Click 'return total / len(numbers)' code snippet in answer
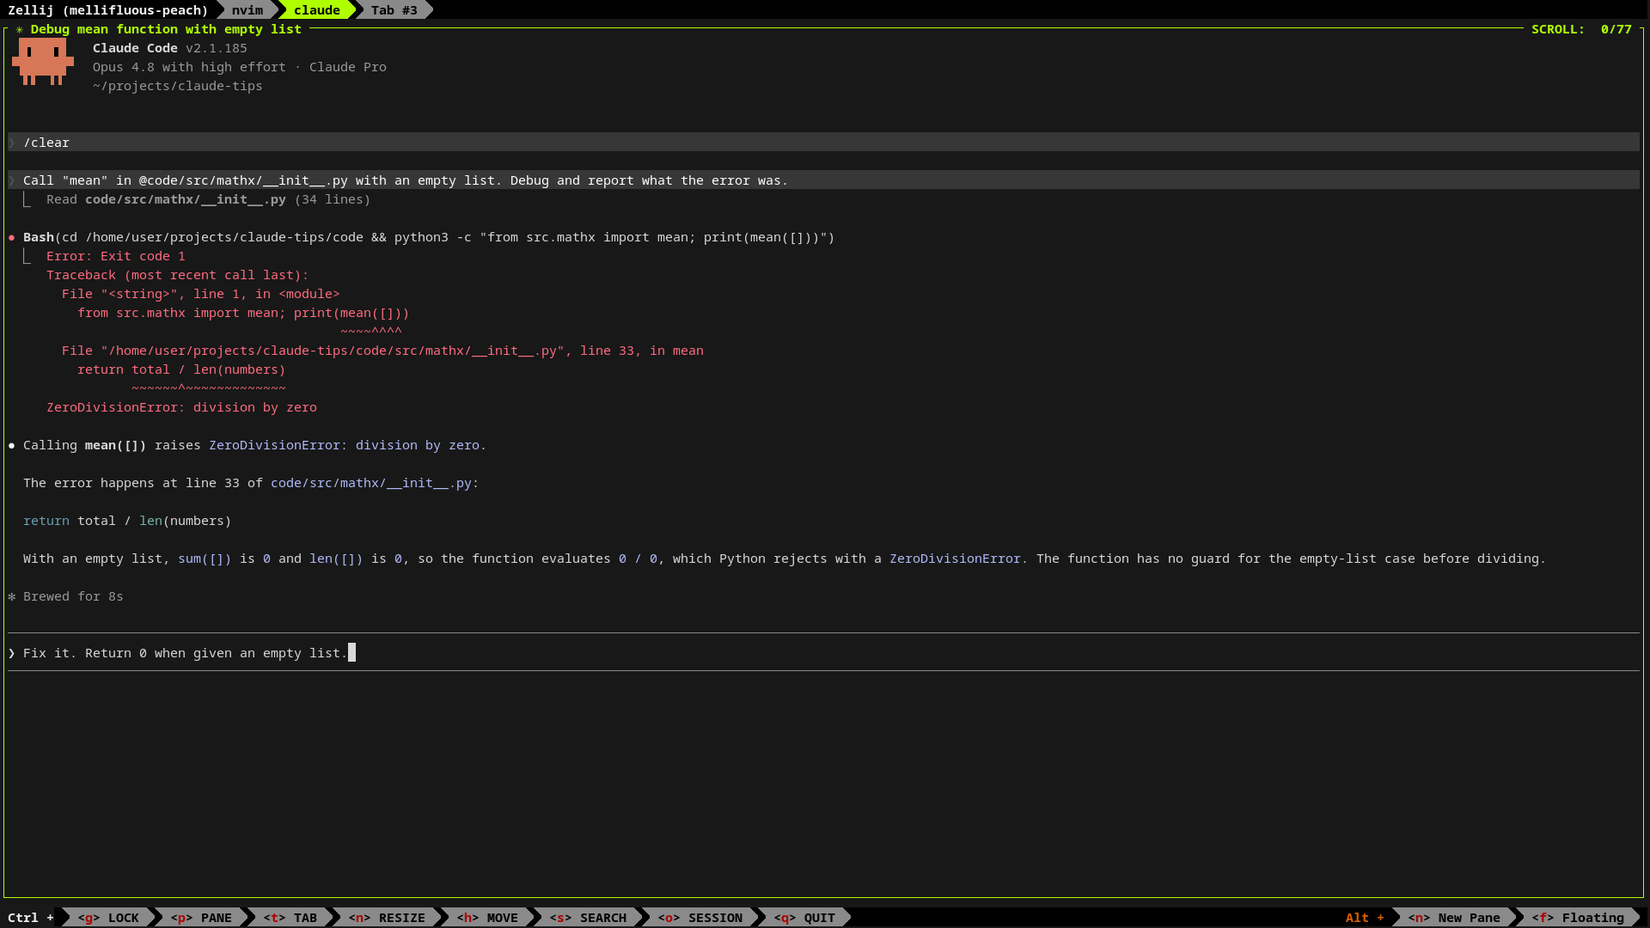 [127, 521]
